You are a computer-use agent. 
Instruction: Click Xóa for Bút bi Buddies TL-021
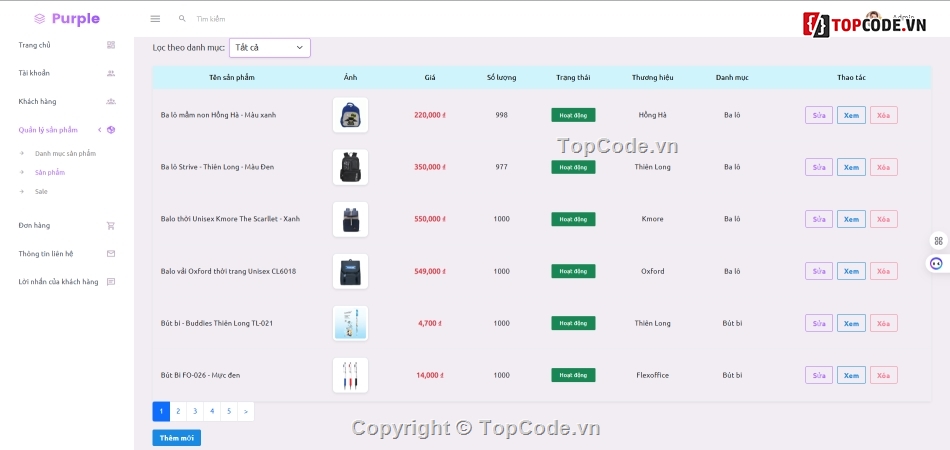883,323
